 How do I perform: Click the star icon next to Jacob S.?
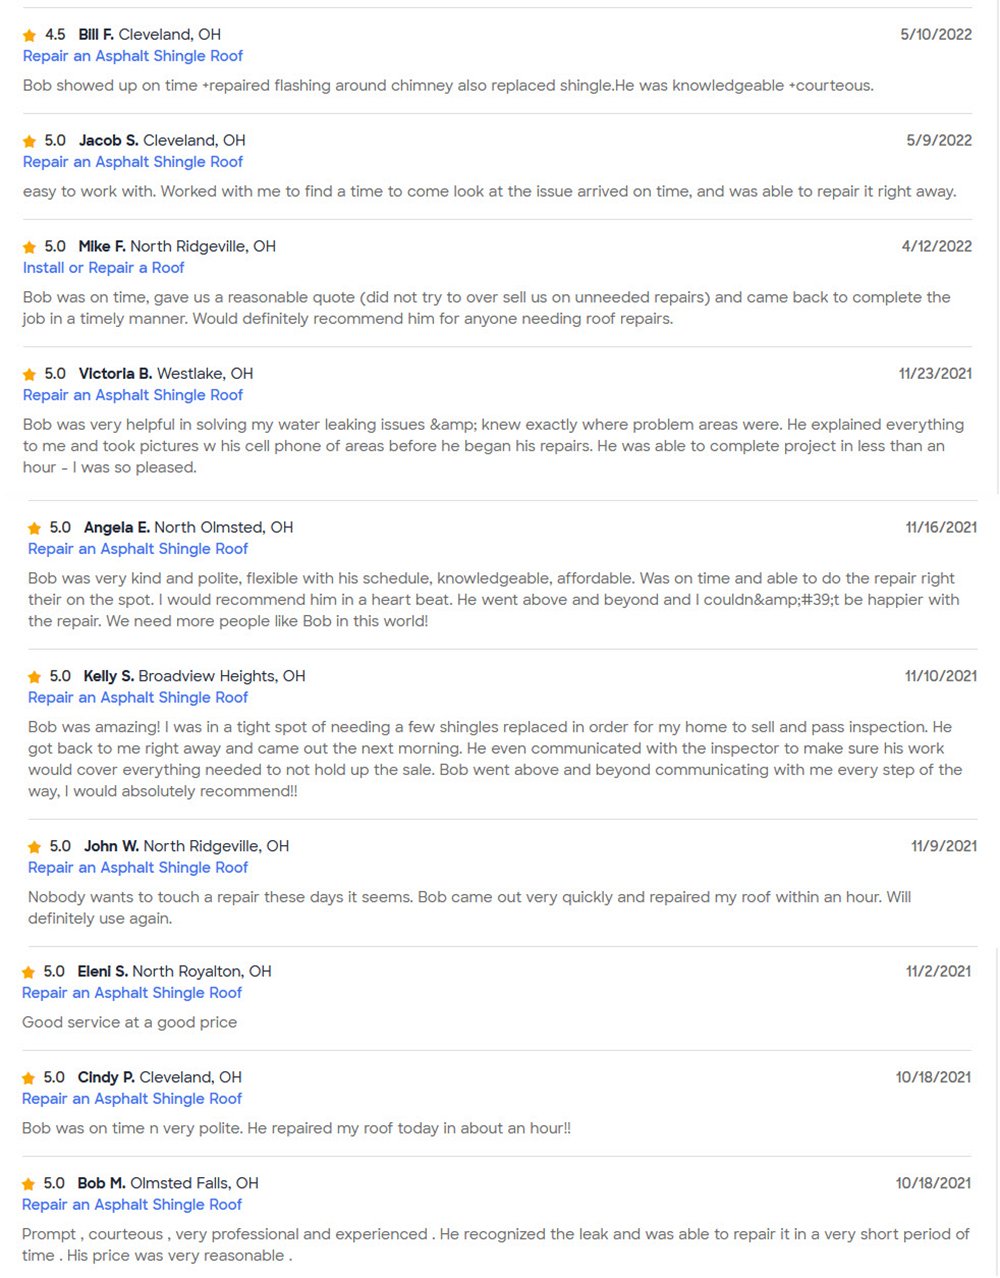[x=30, y=142]
